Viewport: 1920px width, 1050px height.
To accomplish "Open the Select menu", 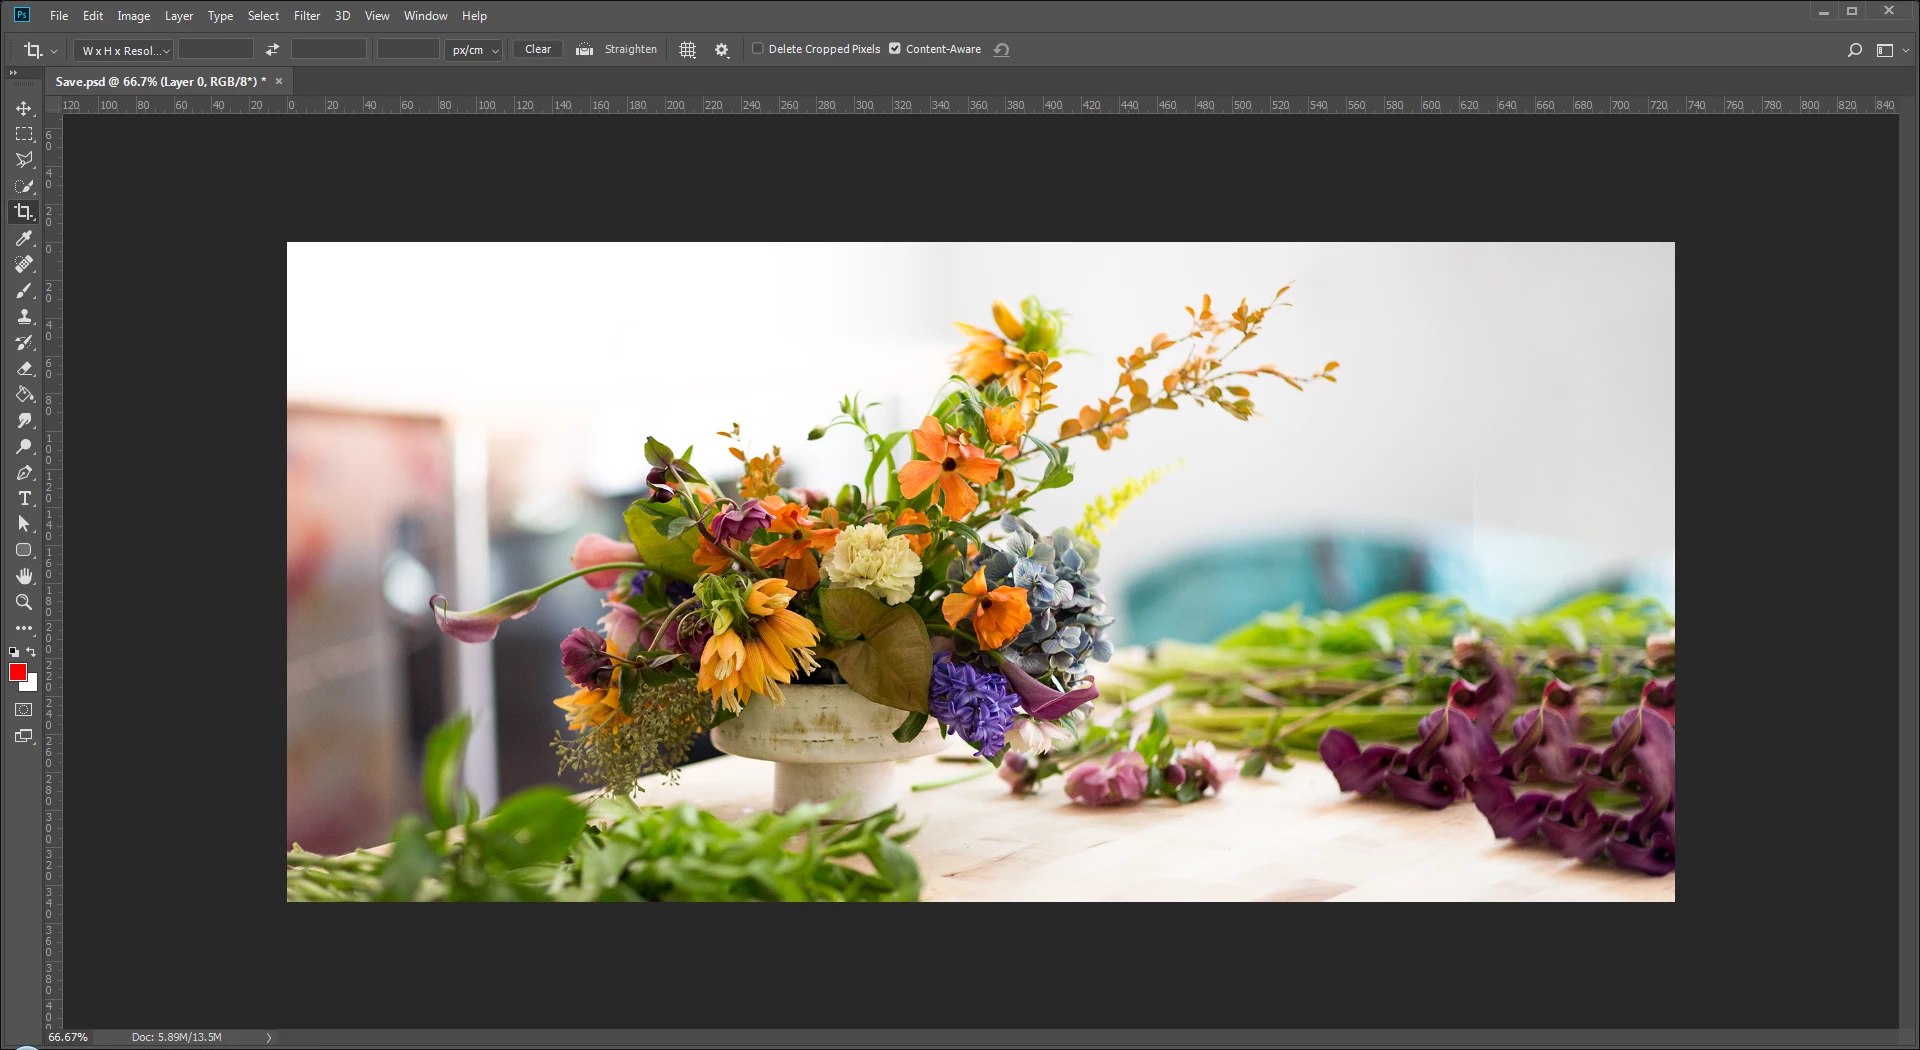I will coord(264,16).
